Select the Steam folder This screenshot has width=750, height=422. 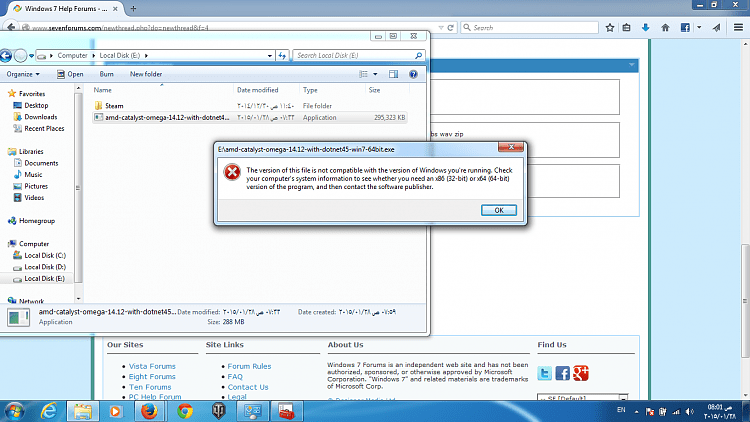[x=114, y=106]
